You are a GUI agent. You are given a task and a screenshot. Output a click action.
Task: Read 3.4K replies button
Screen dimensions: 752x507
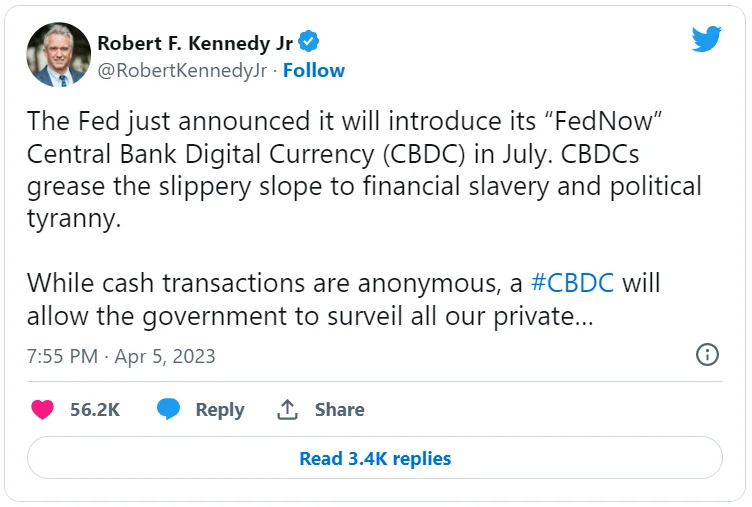click(375, 459)
